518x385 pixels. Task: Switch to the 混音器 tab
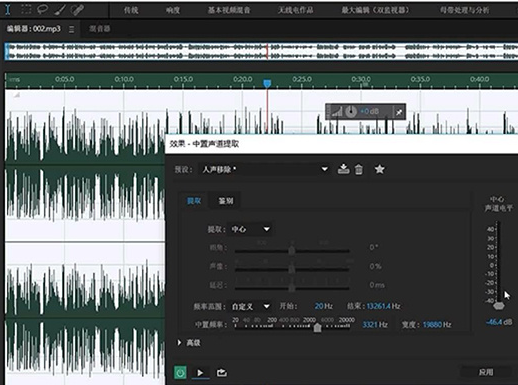tap(99, 29)
